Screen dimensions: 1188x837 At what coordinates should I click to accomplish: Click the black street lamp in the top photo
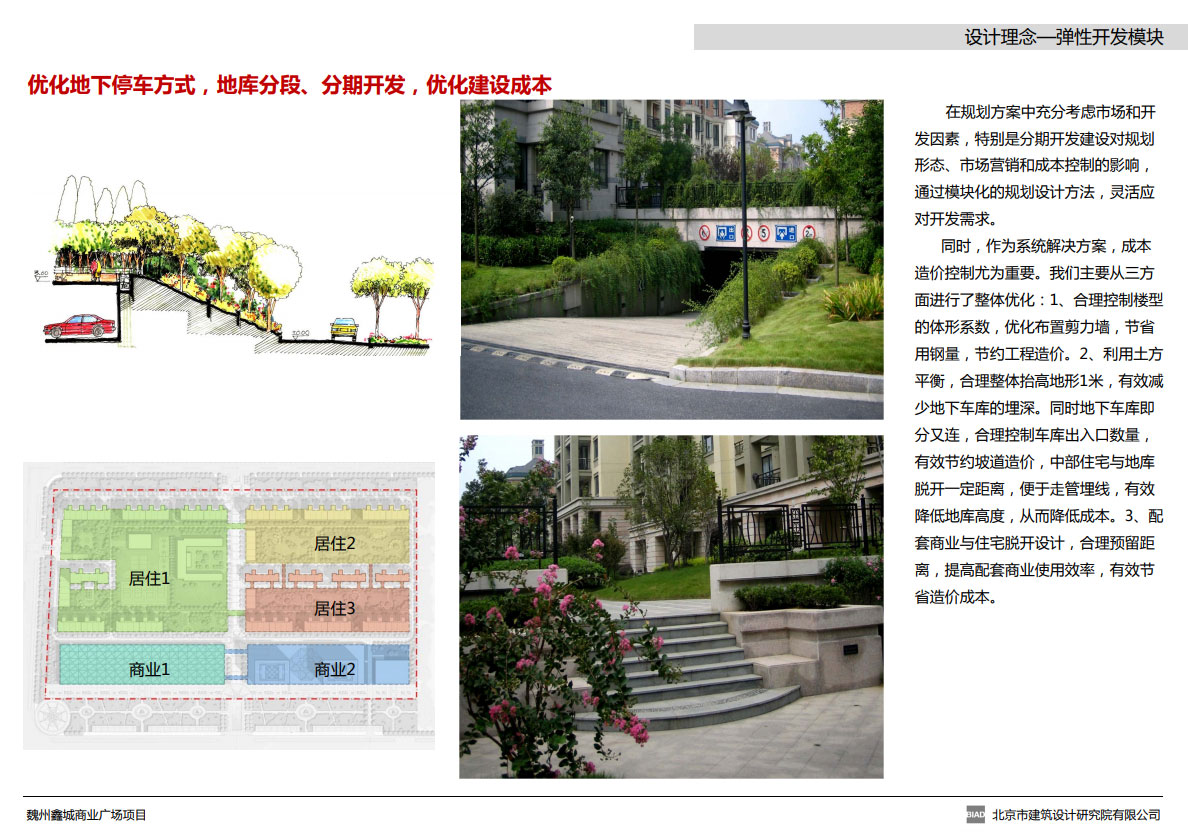click(x=742, y=220)
